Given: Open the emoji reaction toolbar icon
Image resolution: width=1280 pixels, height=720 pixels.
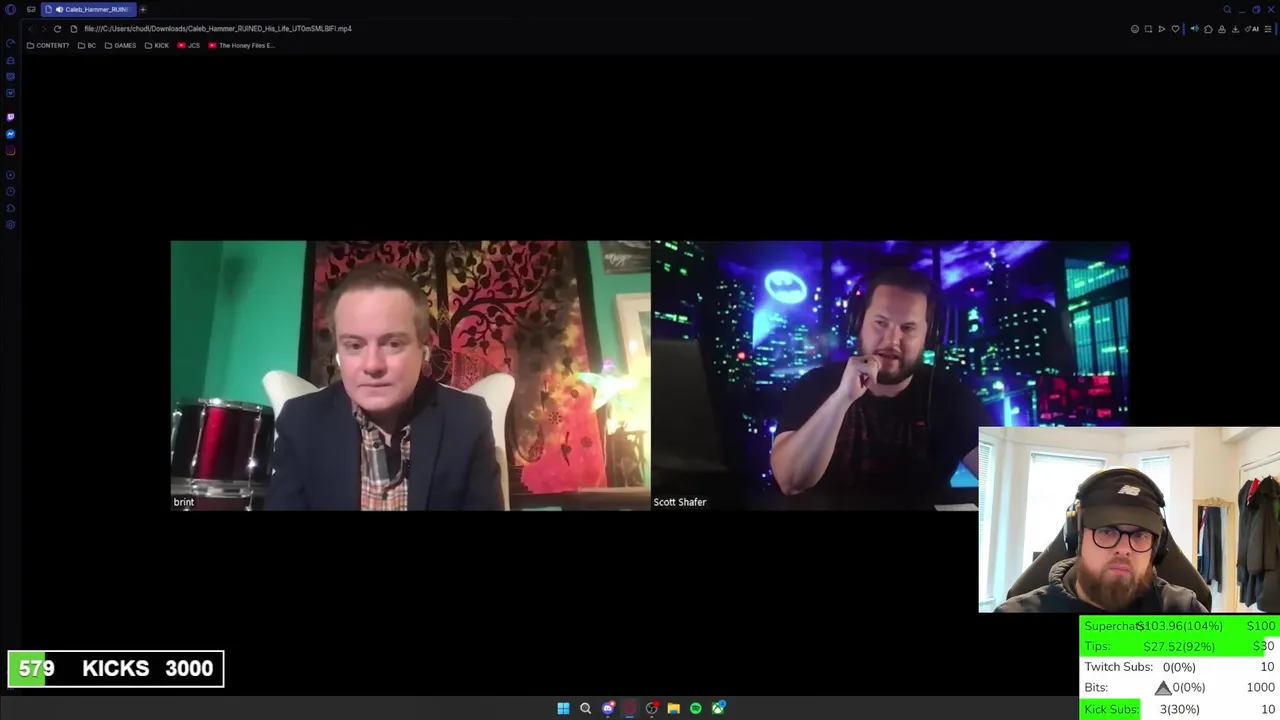Looking at the screenshot, I should (1135, 29).
